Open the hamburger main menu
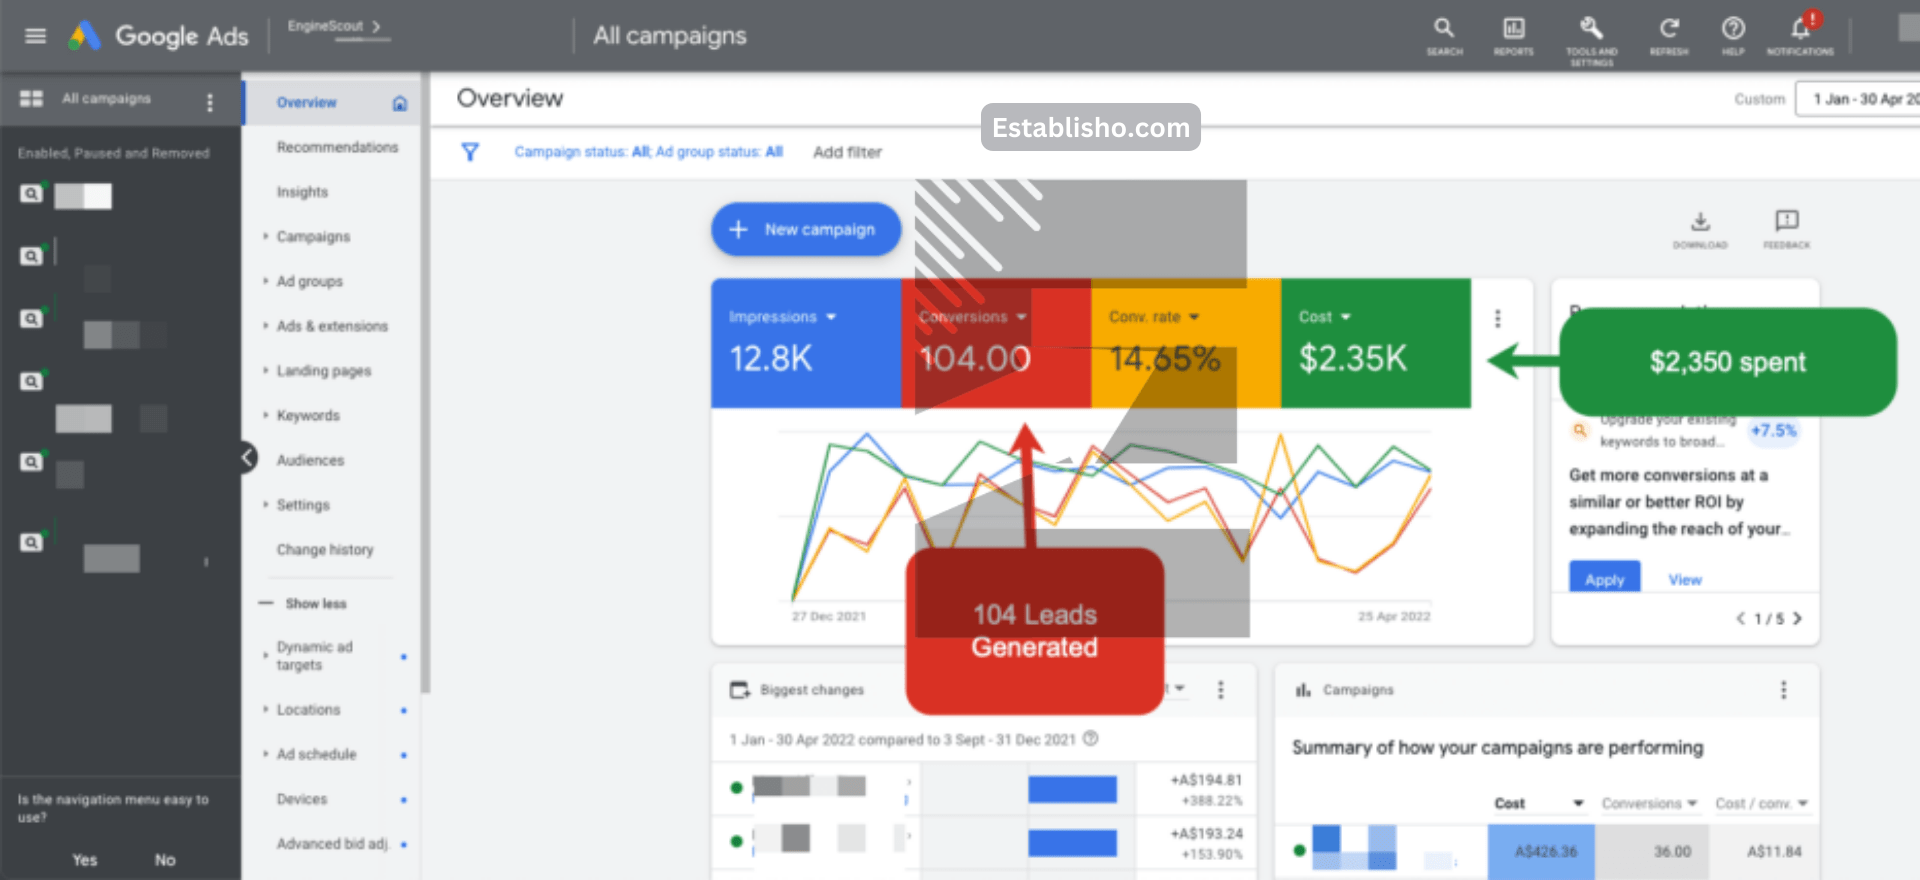1920x880 pixels. point(35,36)
